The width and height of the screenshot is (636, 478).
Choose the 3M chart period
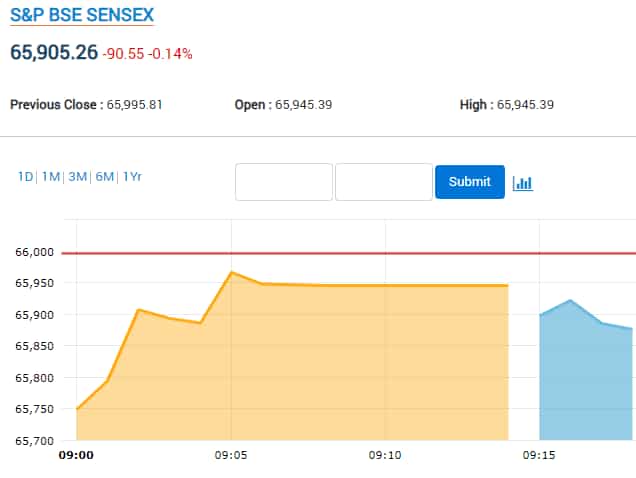tap(77, 177)
